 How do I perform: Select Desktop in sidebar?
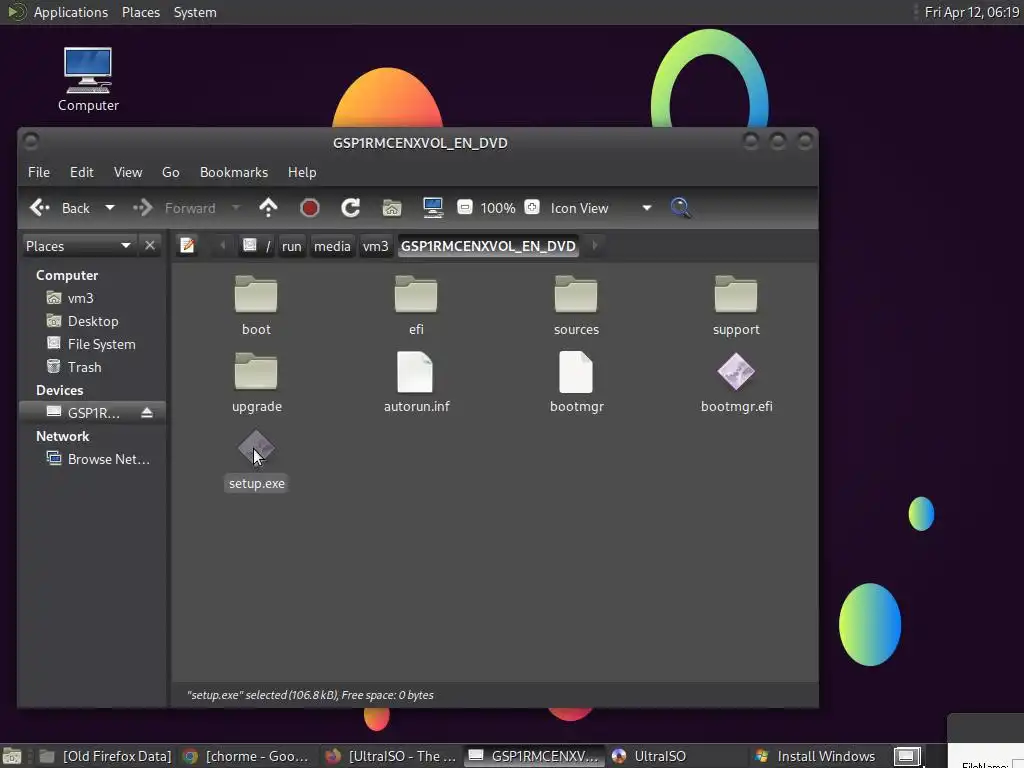click(93, 321)
